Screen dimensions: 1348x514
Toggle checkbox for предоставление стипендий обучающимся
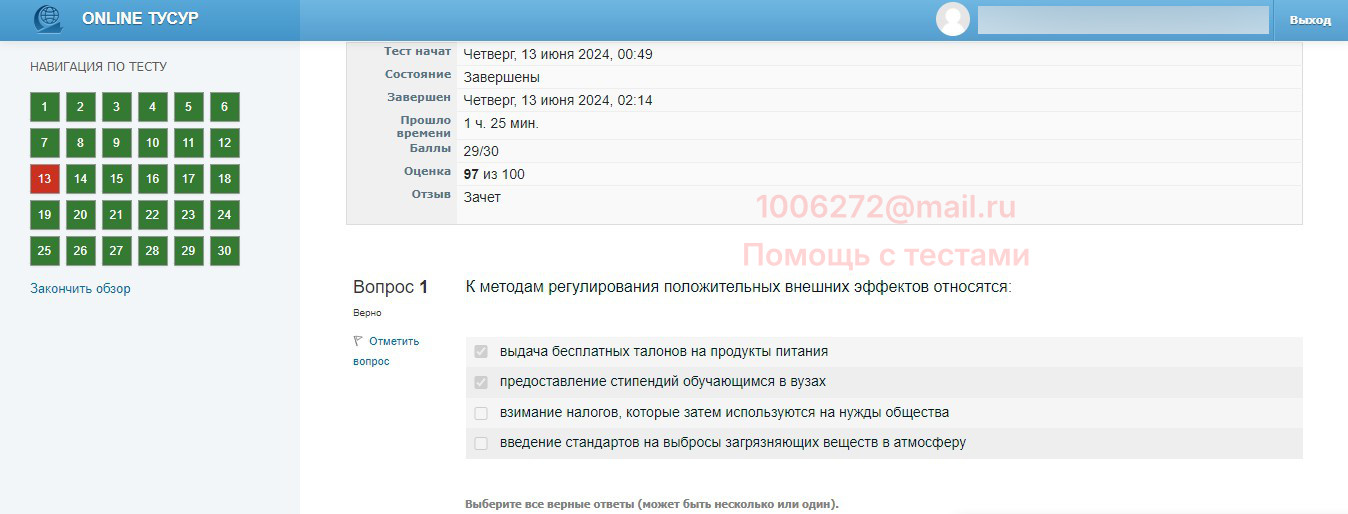coord(481,382)
